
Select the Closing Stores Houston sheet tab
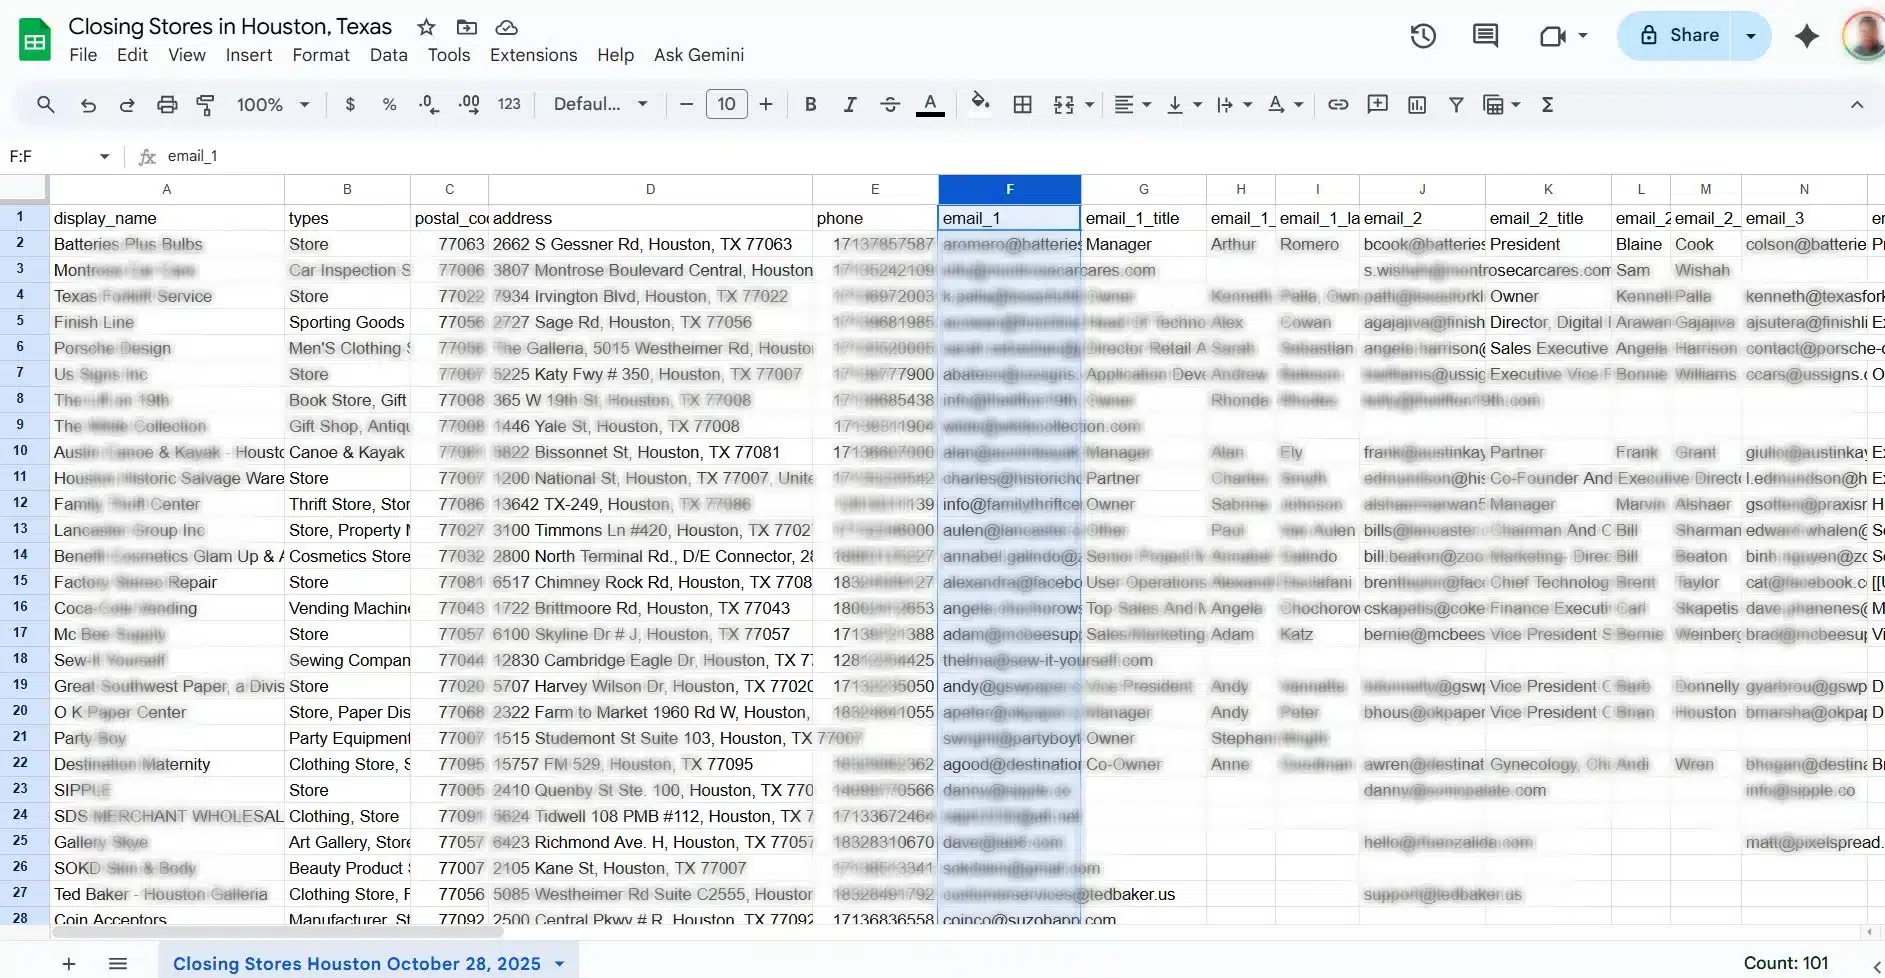(x=356, y=963)
